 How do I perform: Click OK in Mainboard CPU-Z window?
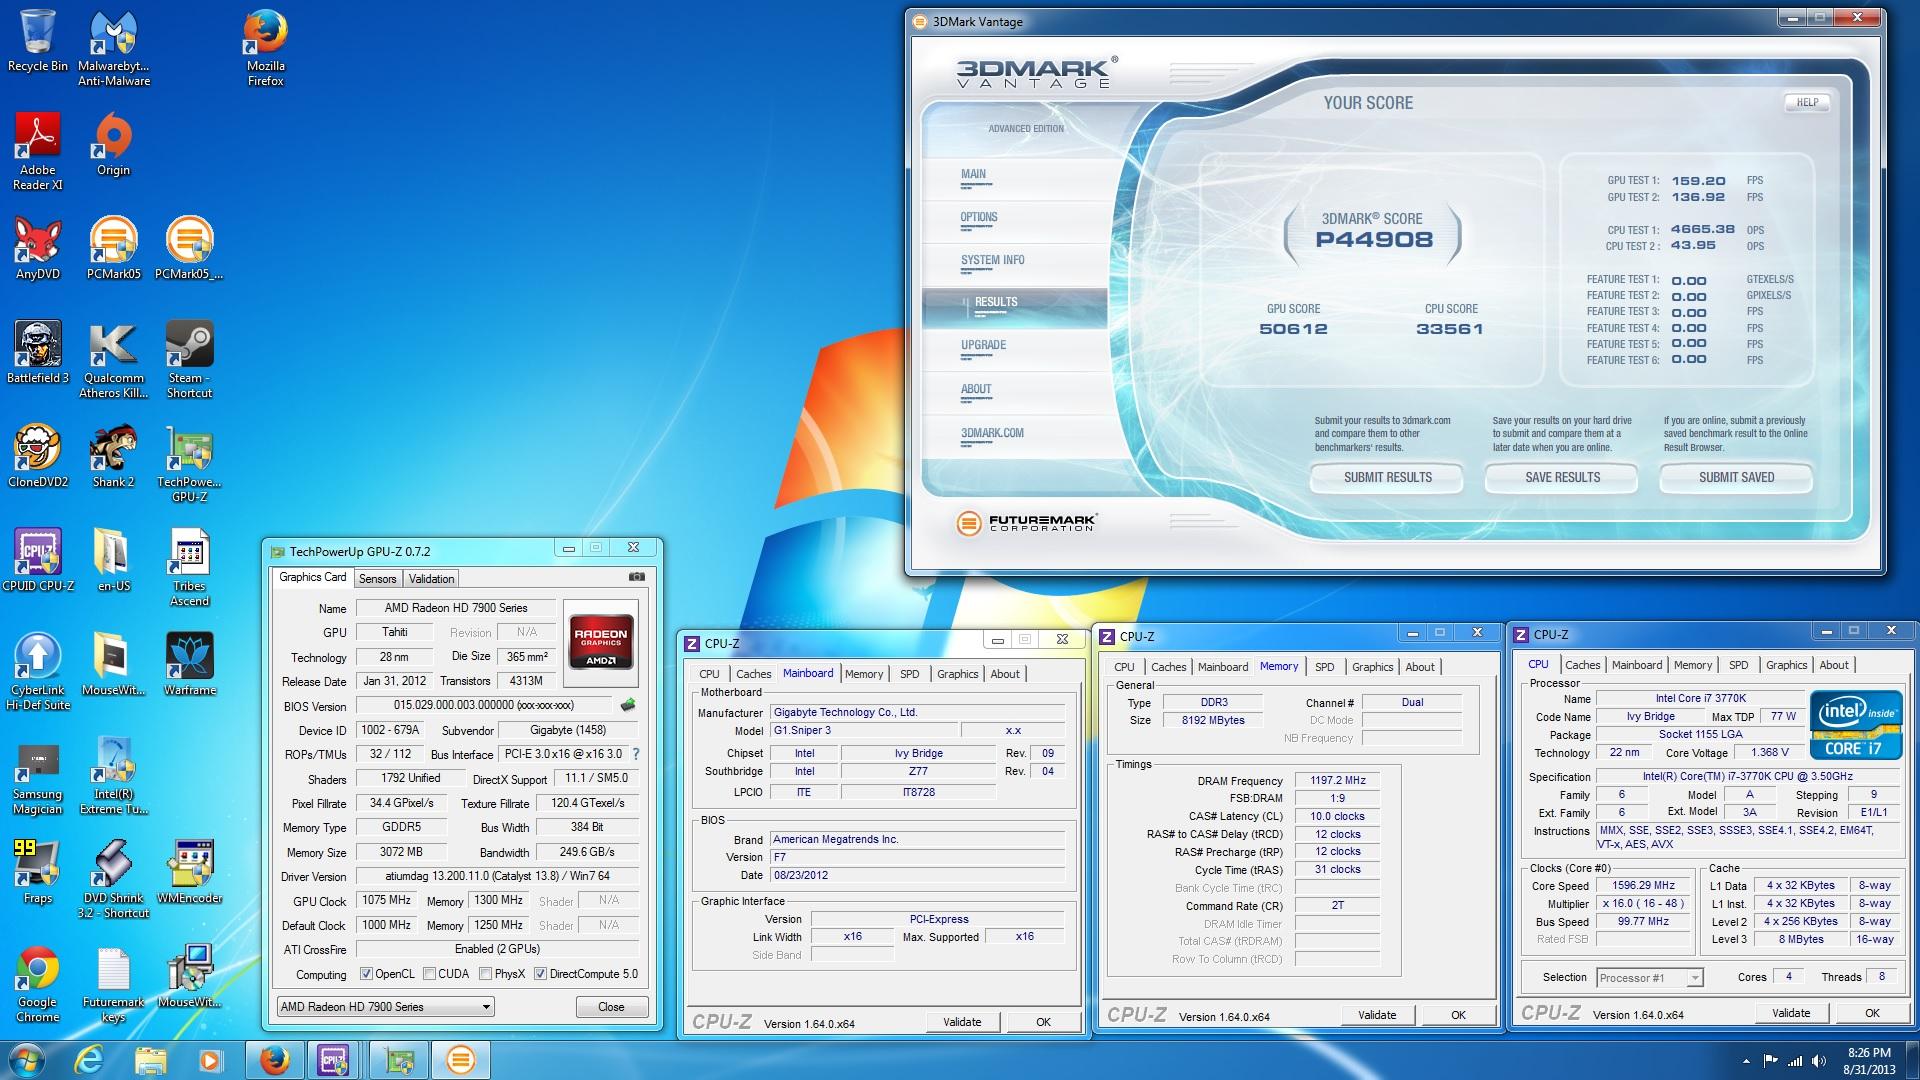pyautogui.click(x=1043, y=1022)
